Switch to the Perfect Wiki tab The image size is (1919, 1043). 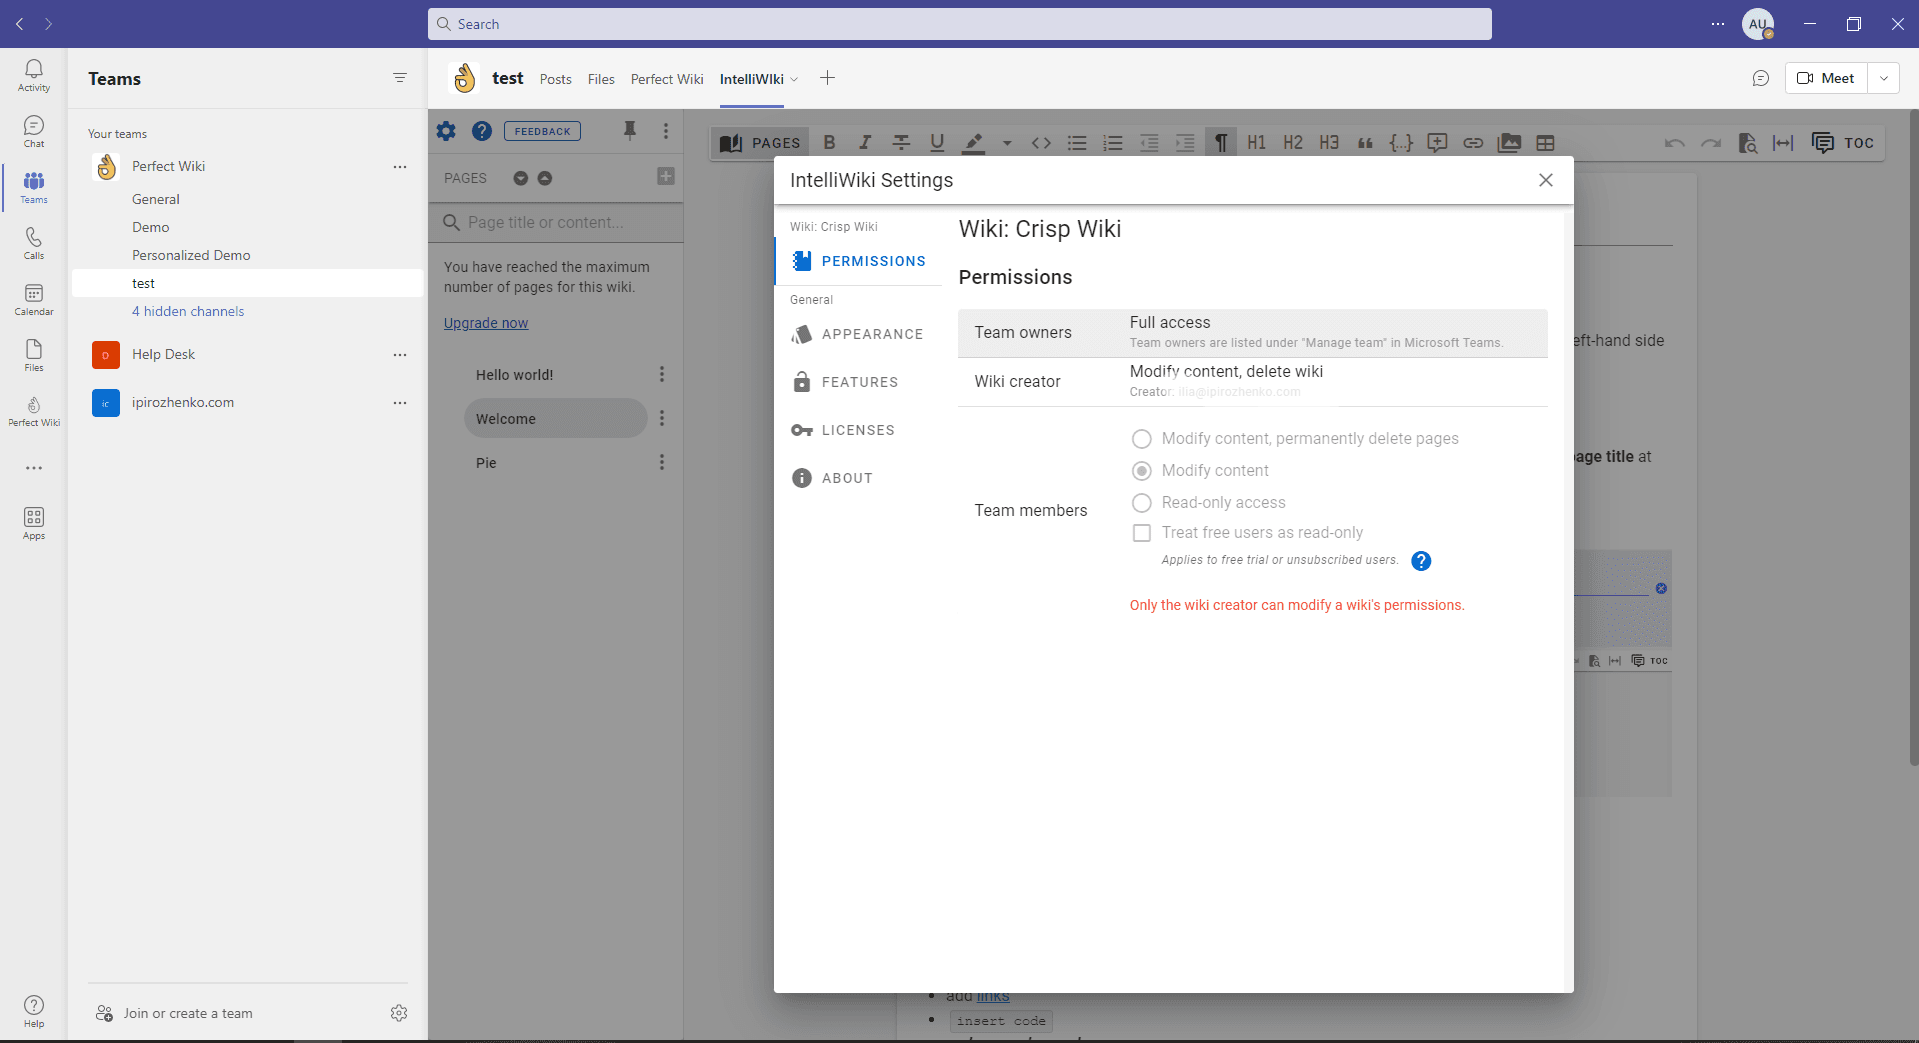click(667, 79)
